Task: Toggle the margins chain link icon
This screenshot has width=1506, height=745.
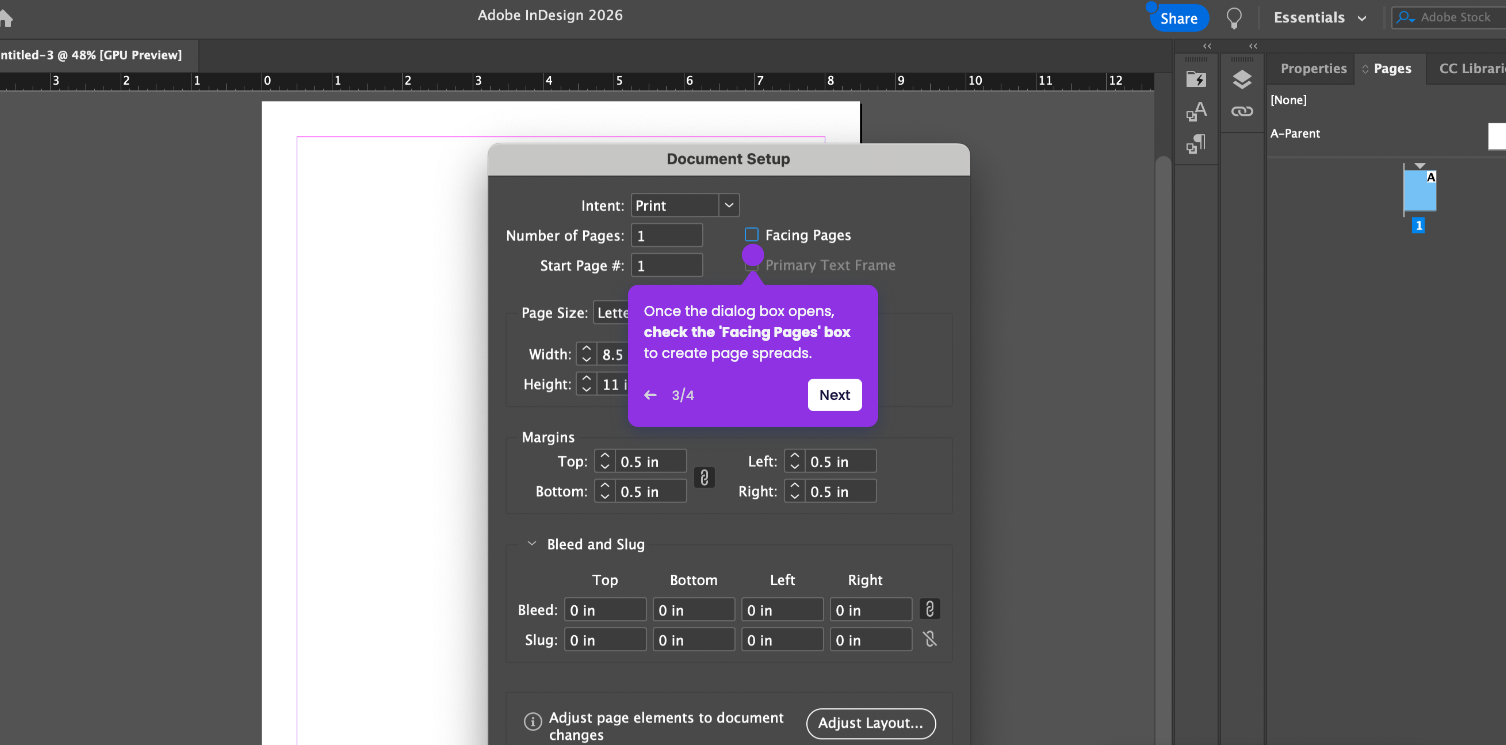Action: click(x=704, y=477)
